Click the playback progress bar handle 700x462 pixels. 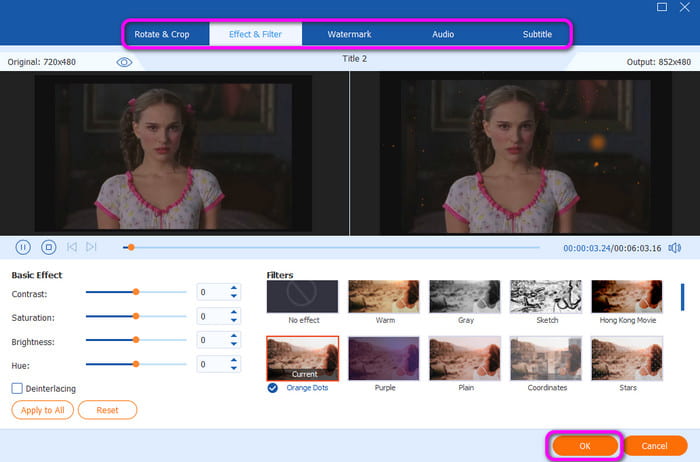[x=131, y=247]
